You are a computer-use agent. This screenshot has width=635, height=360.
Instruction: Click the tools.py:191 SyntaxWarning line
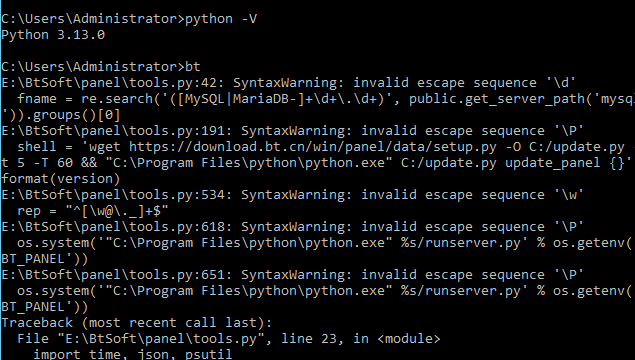(x=292, y=131)
